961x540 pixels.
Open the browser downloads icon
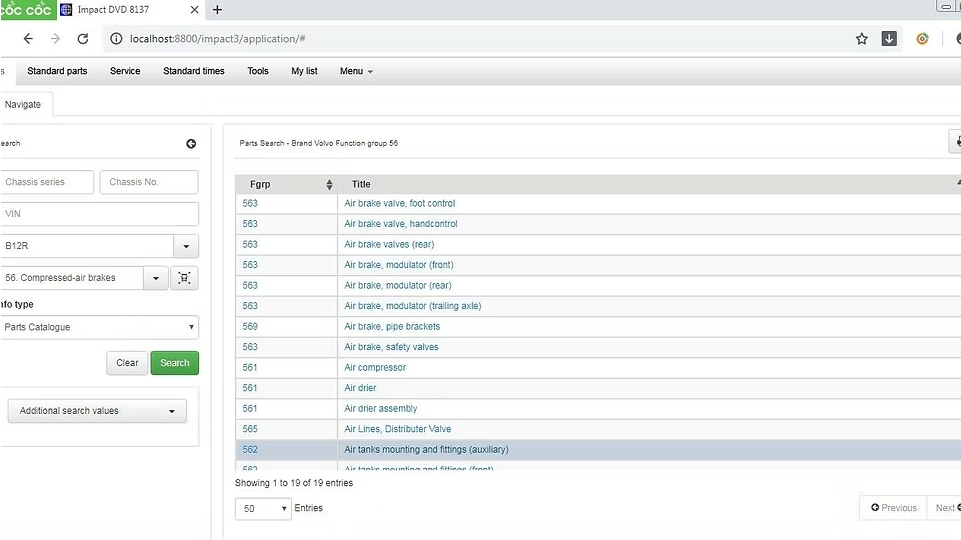(889, 39)
